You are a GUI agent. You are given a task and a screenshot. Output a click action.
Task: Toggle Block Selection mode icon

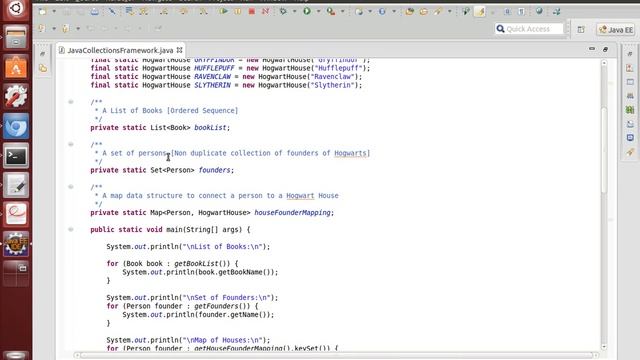(x=507, y=11)
